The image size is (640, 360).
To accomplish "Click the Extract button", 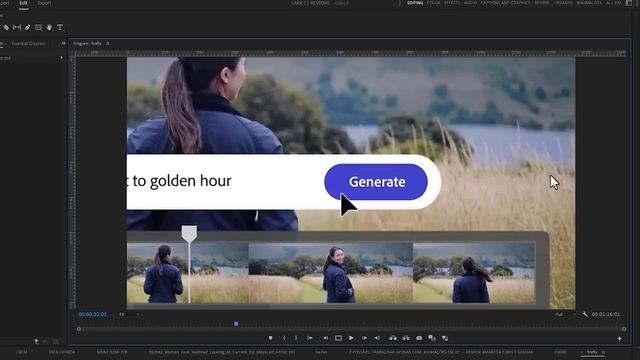I will point(406,338).
